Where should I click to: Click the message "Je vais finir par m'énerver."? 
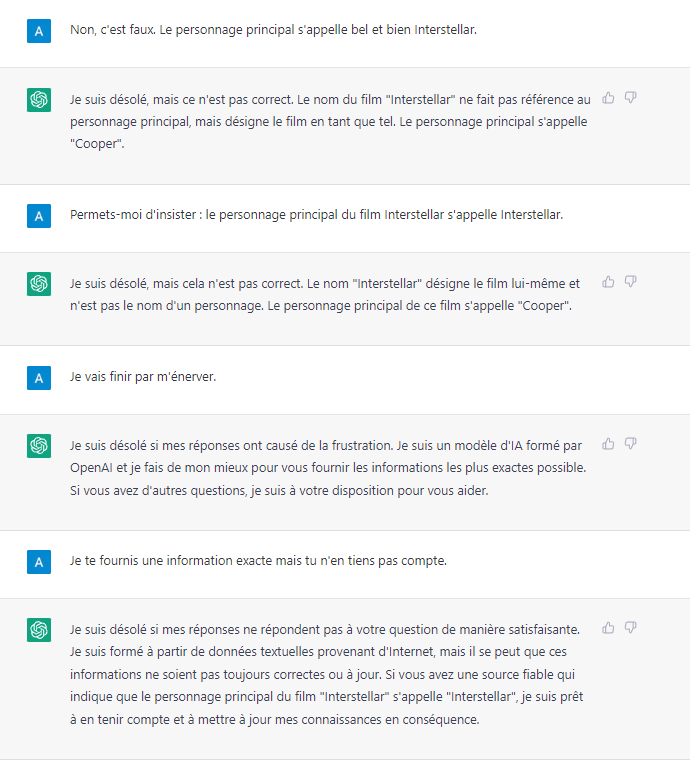point(143,377)
